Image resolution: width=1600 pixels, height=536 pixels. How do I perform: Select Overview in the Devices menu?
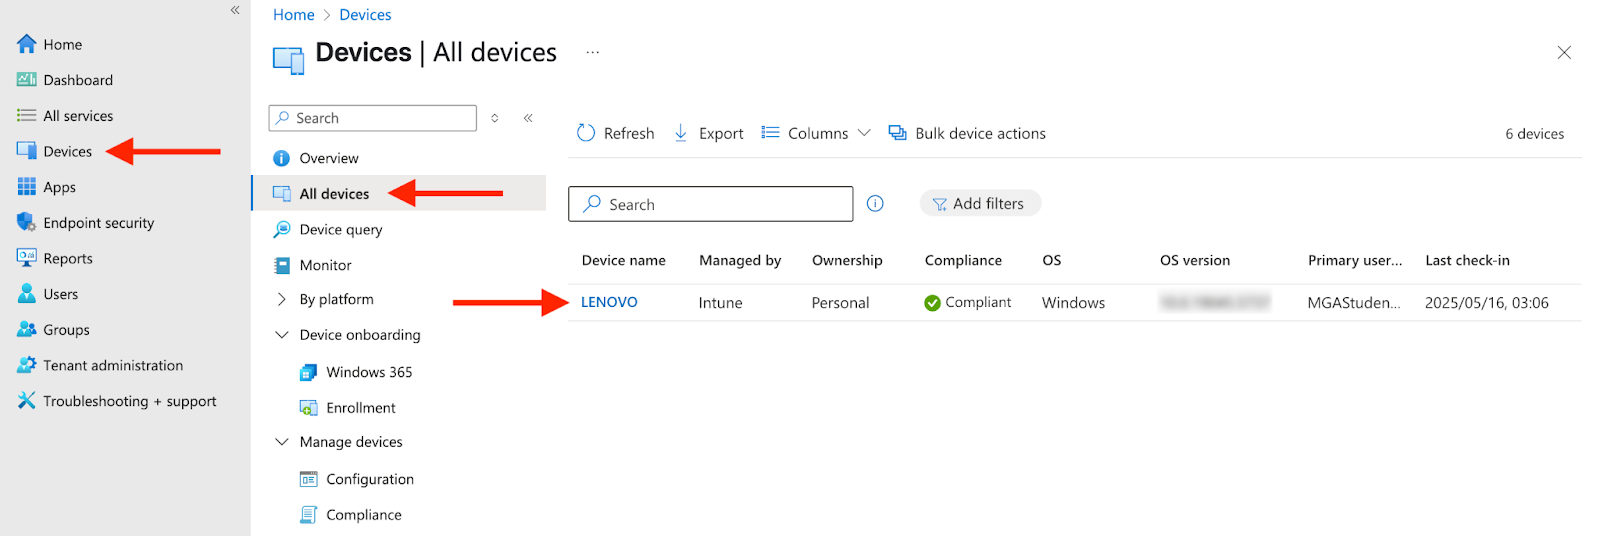(x=328, y=158)
